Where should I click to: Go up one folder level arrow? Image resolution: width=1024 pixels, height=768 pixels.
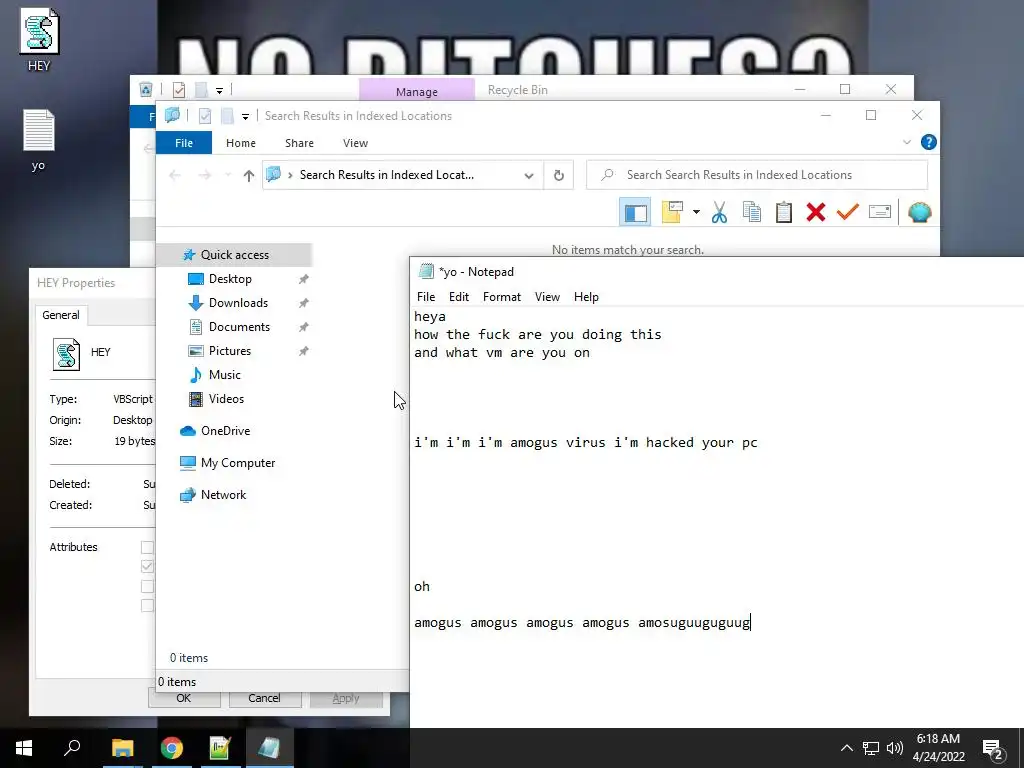[x=248, y=175]
